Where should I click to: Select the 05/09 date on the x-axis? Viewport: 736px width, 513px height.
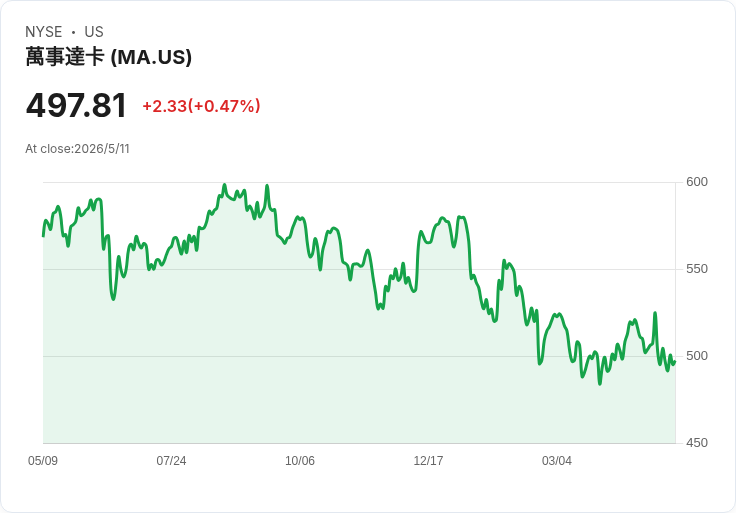43,460
